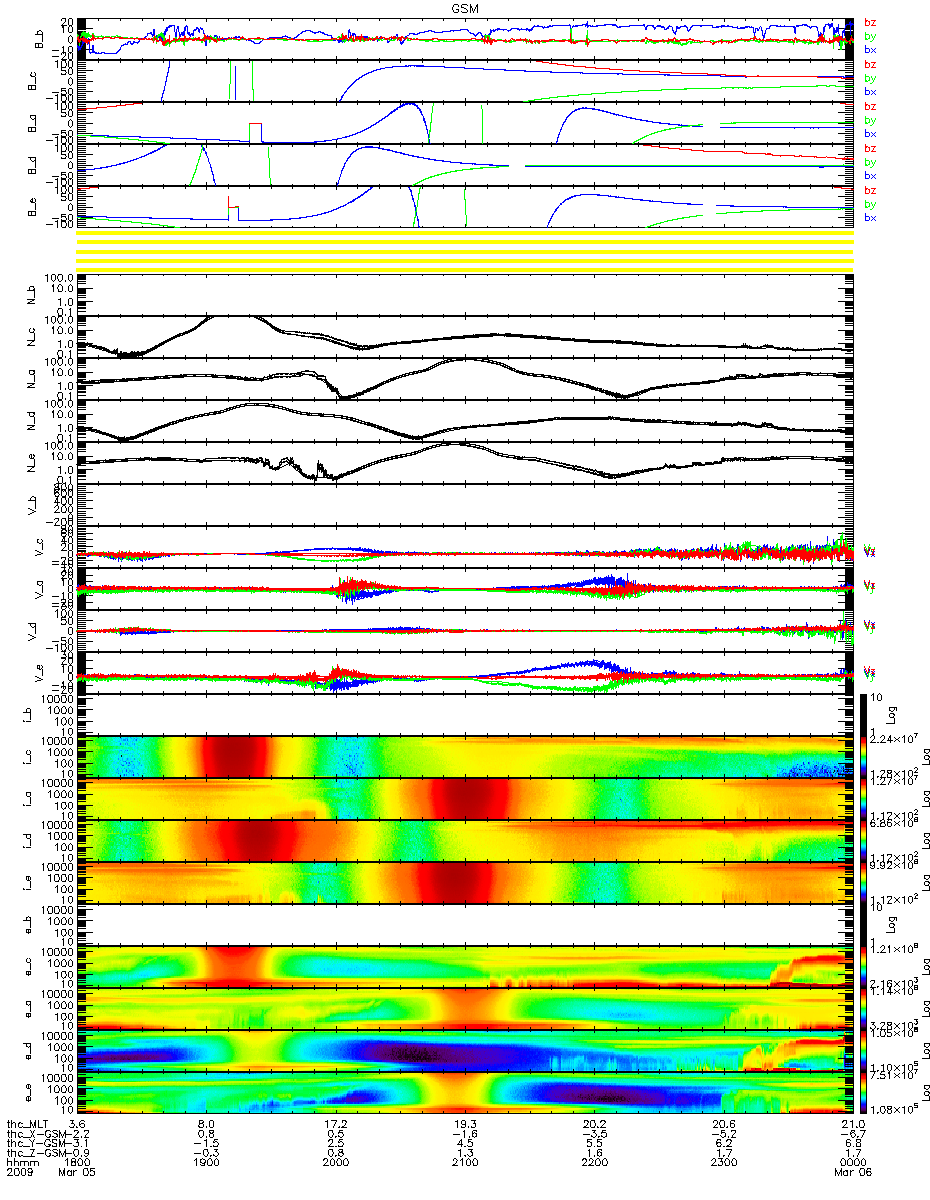
Task: Click the GSM plot title
Action: 464,8
